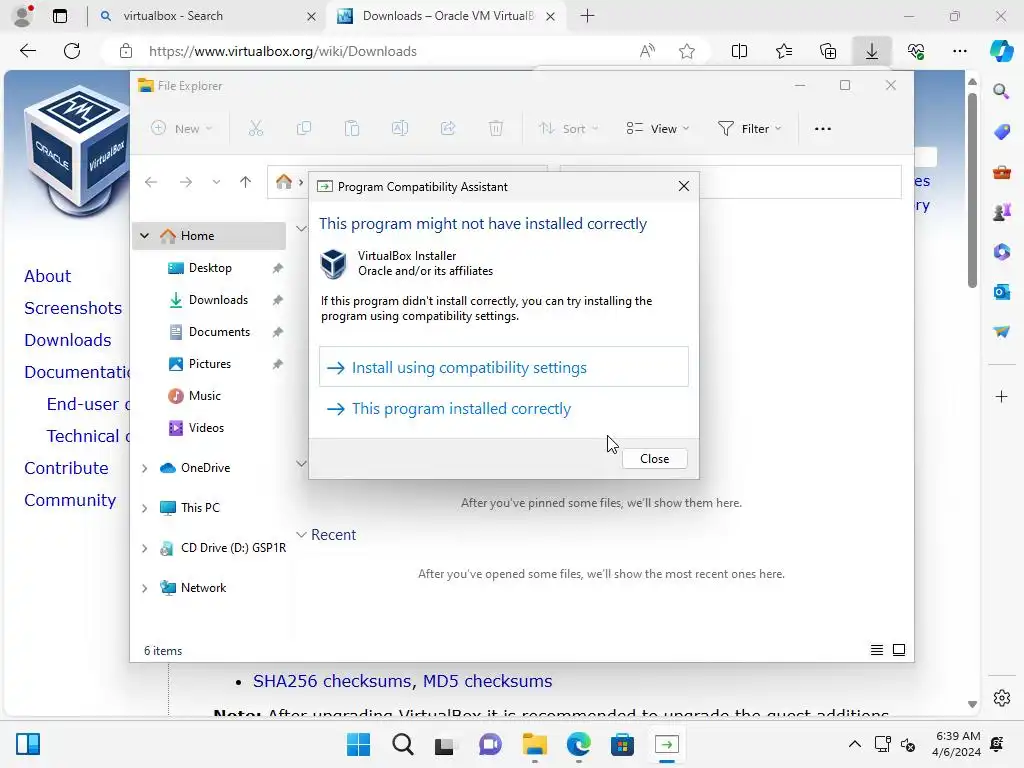Open the Favorites list icon
The image size is (1024, 768).
pos(784,51)
